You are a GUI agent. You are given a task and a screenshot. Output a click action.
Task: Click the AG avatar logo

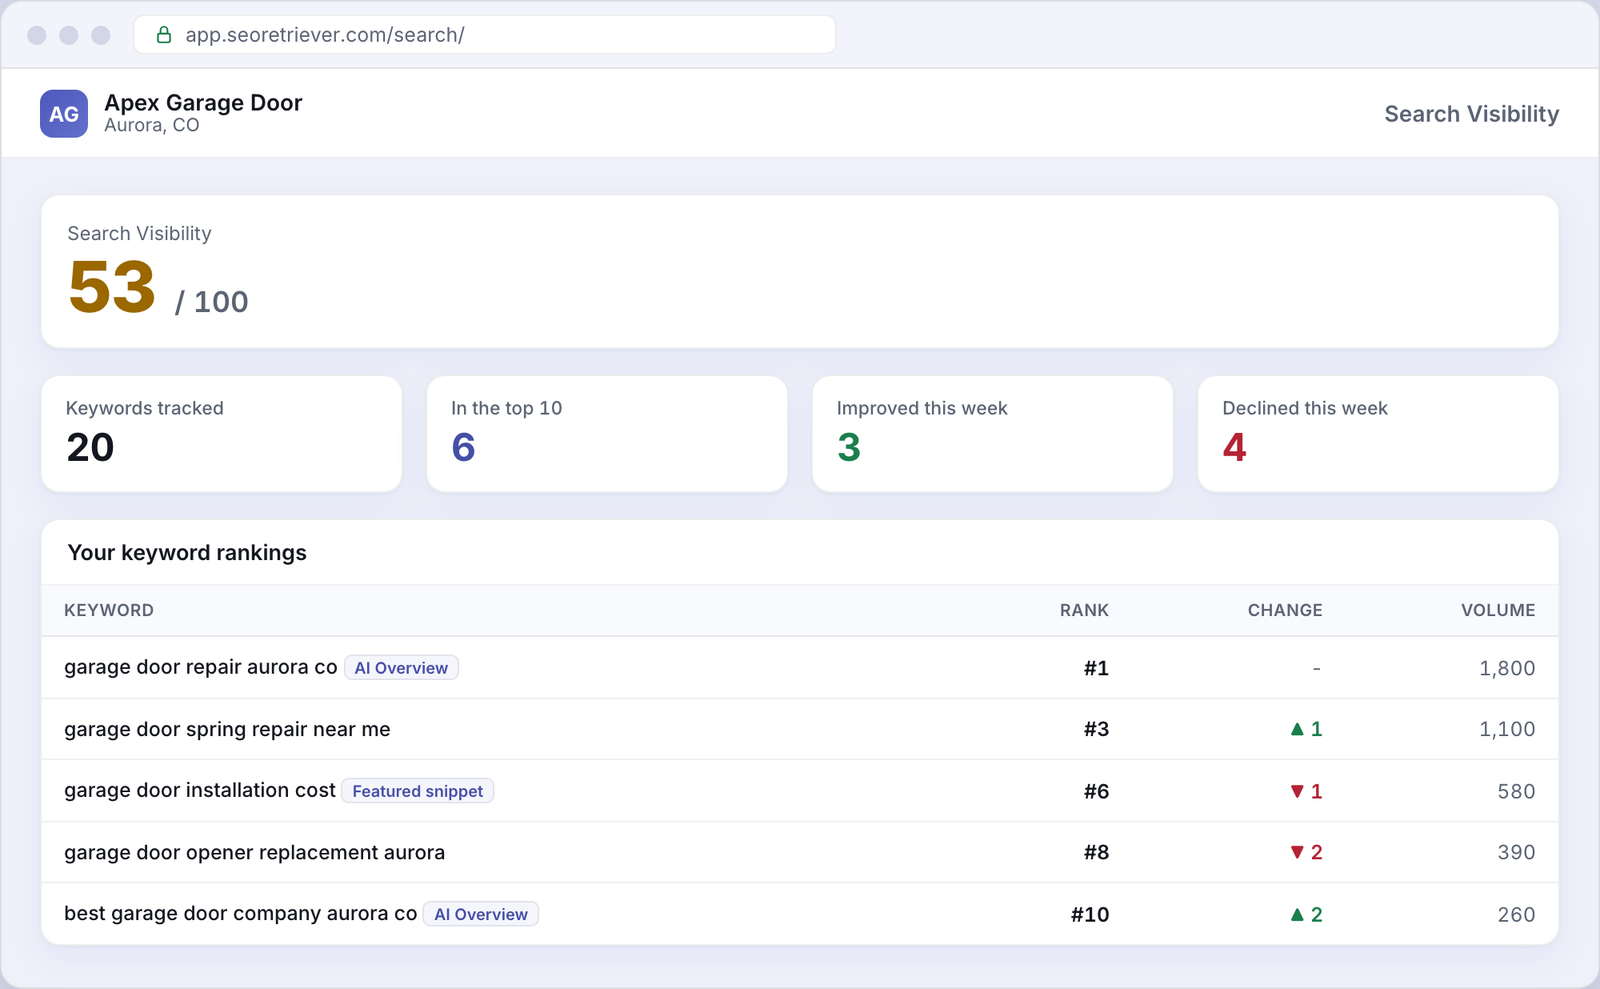pos(64,114)
